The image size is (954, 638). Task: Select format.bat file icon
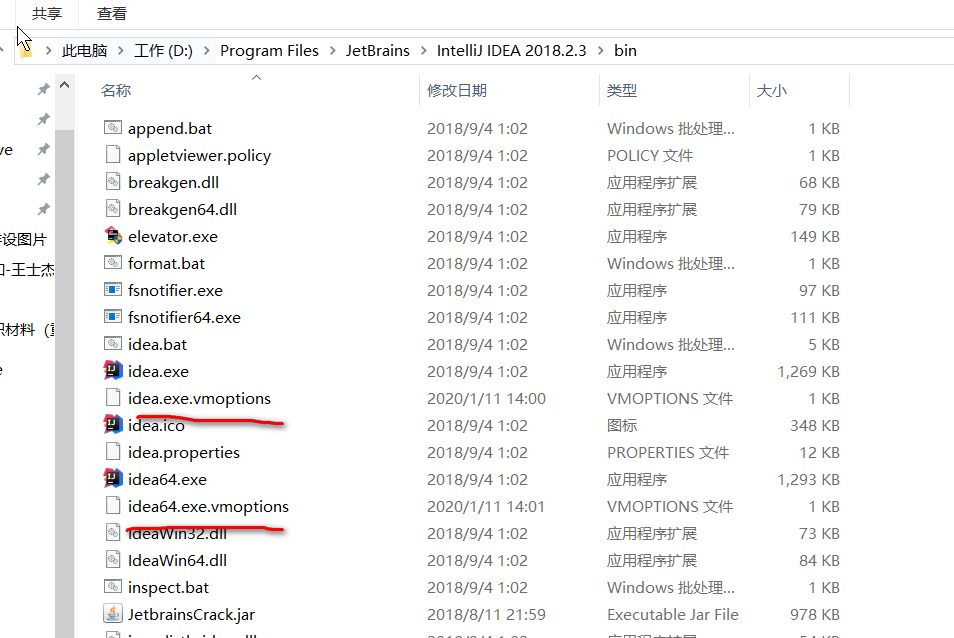pyautogui.click(x=113, y=263)
